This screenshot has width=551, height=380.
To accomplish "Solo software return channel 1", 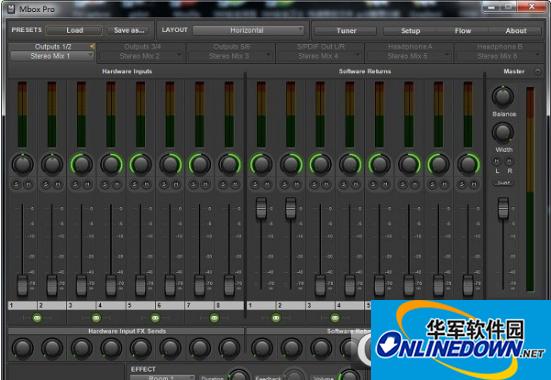I will pyautogui.click(x=255, y=184).
